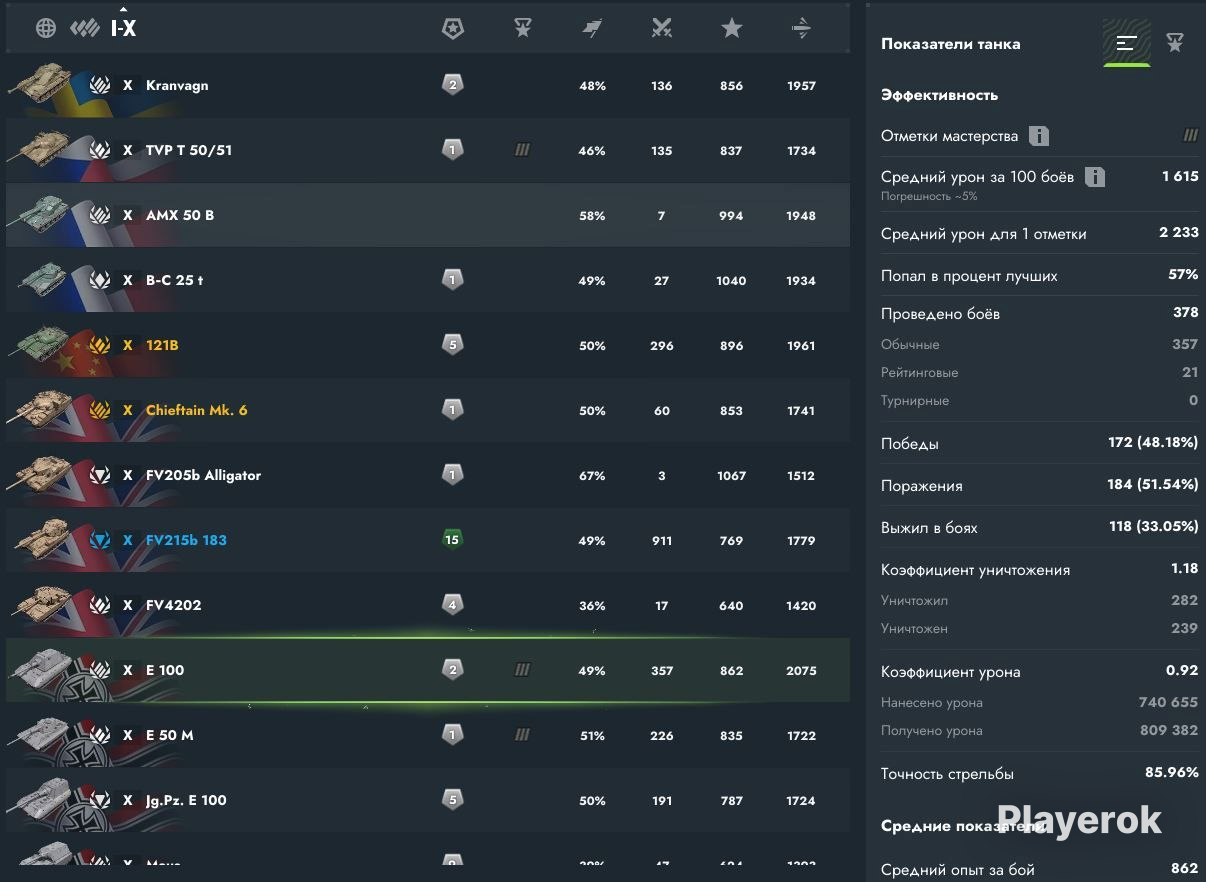Image resolution: width=1206 pixels, height=882 pixels.
Task: Click Jg.Pz. E 100 mastery badge icon
Action: click(x=452, y=800)
